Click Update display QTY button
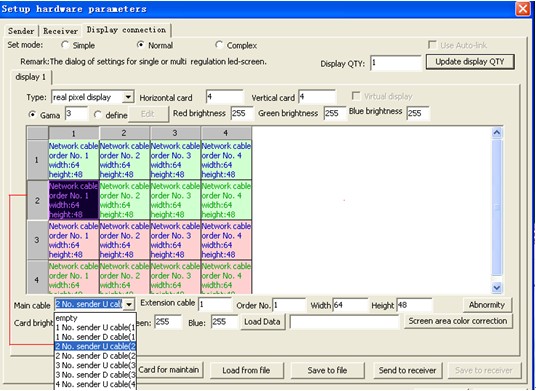536x391 pixels. [x=470, y=62]
